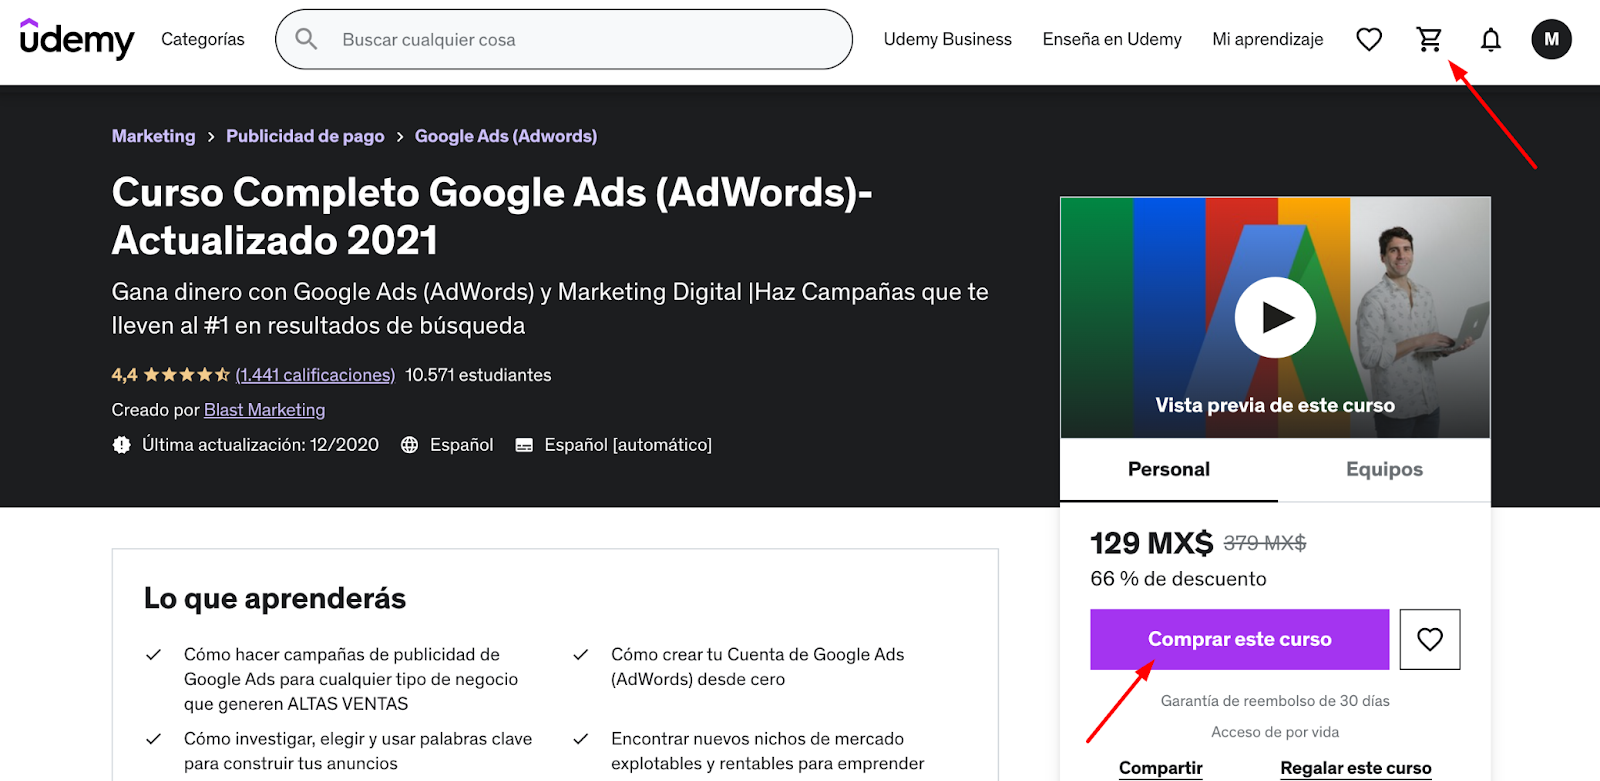Open the 1.441 calificaciones link
Image resolution: width=1600 pixels, height=781 pixels.
[315, 375]
